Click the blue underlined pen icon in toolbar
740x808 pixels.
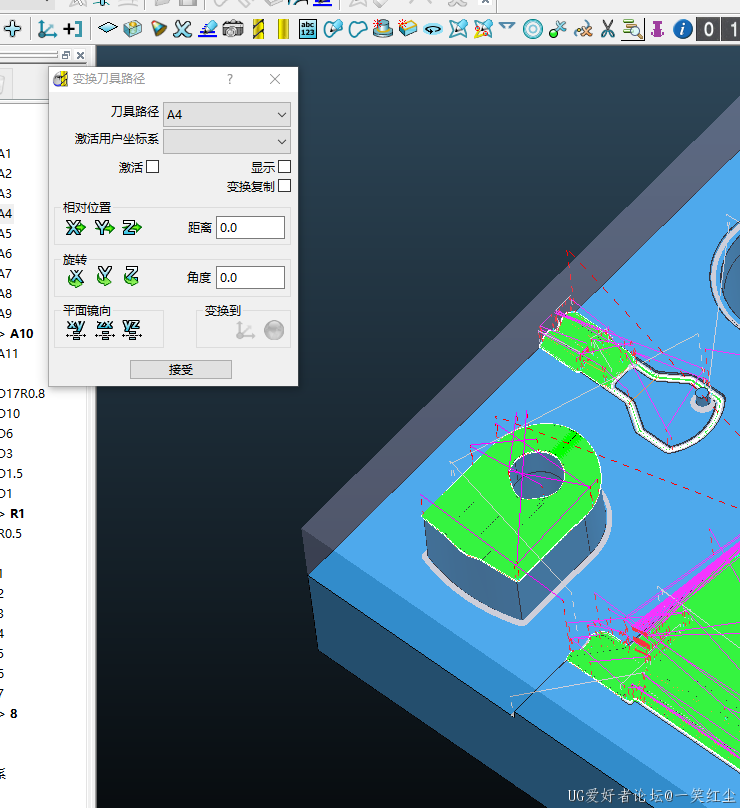click(x=208, y=29)
